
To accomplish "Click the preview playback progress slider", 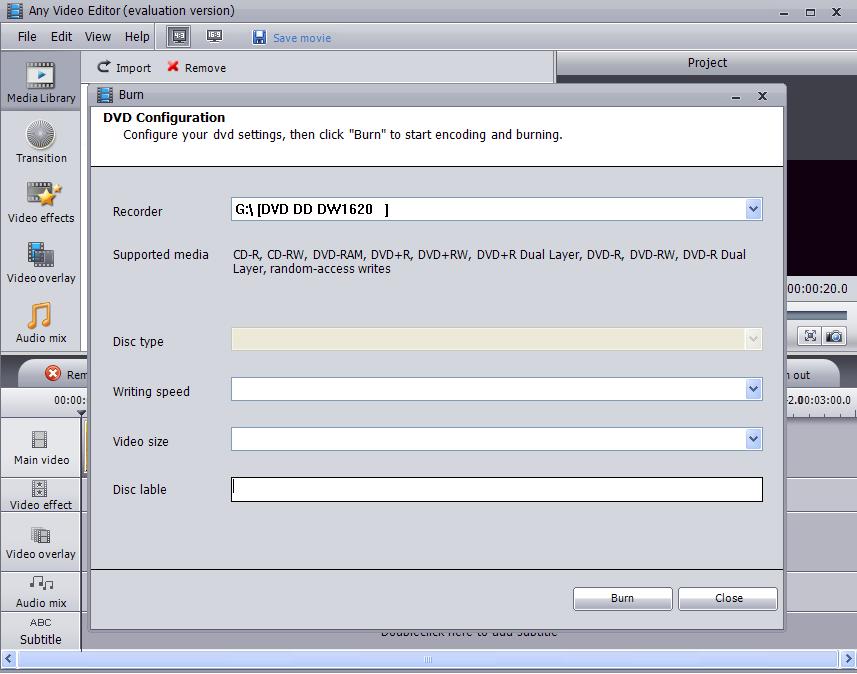I will [x=817, y=315].
